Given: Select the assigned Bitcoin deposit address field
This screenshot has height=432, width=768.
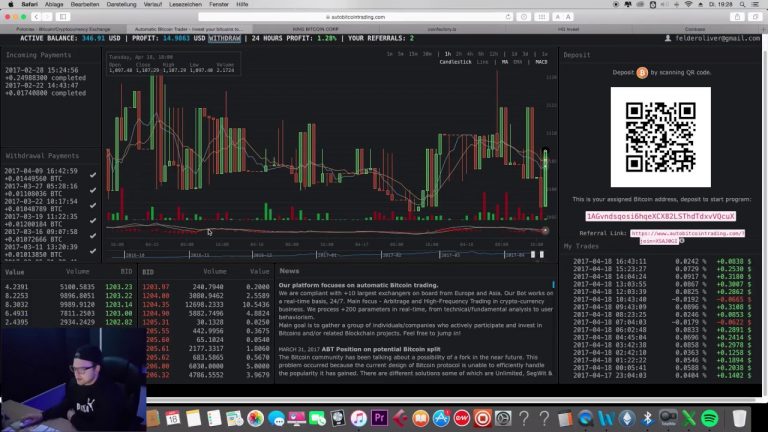Looking at the screenshot, I should pyautogui.click(x=660, y=216).
